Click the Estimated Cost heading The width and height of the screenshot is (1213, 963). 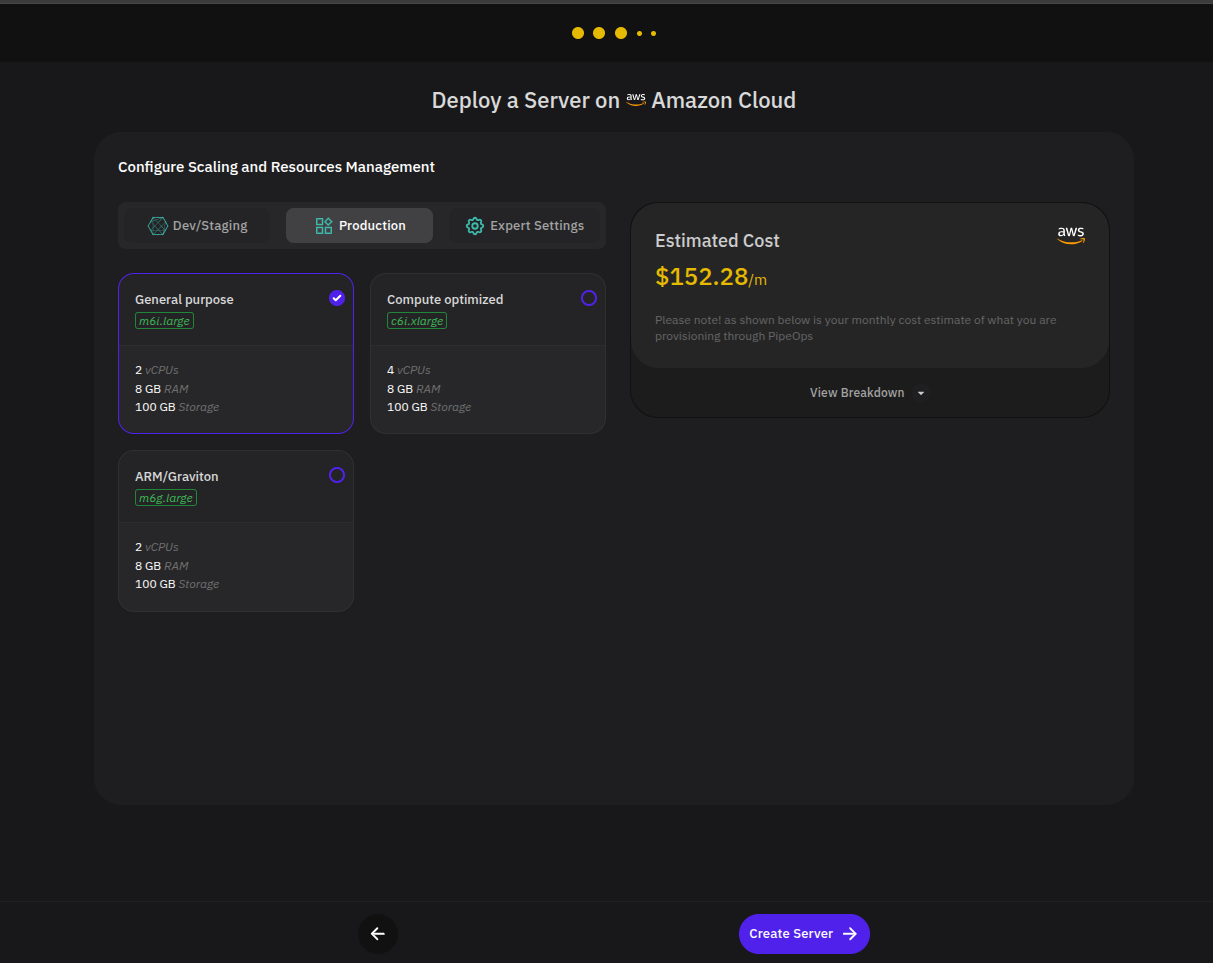717,241
